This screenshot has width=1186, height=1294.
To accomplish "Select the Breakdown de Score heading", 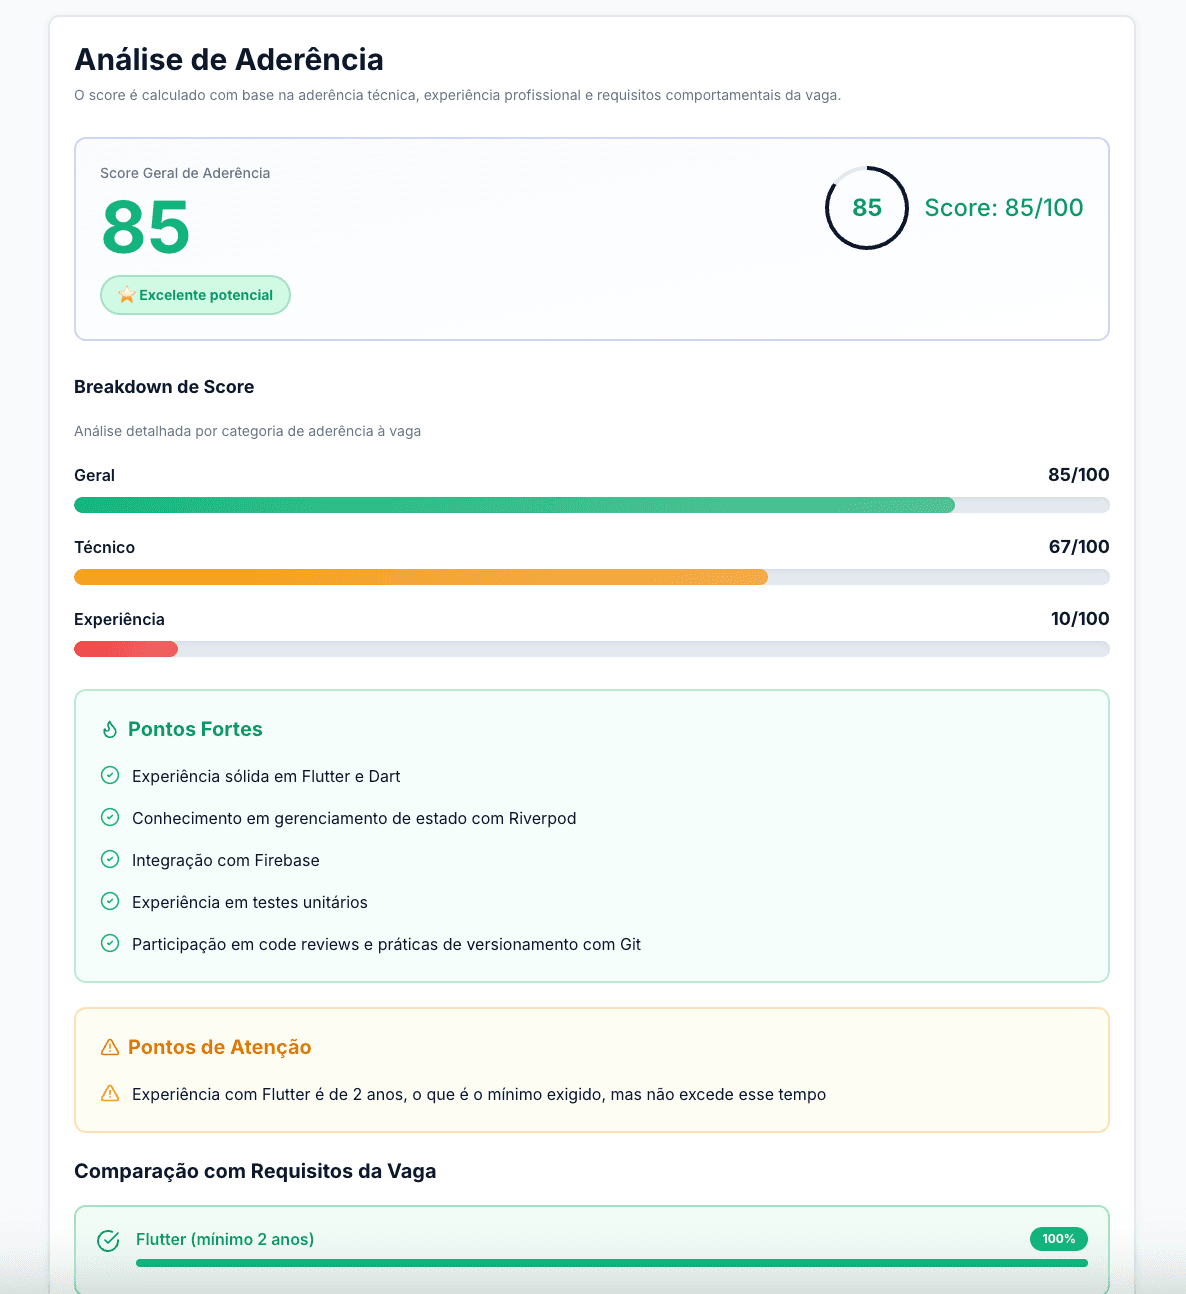I will point(164,387).
